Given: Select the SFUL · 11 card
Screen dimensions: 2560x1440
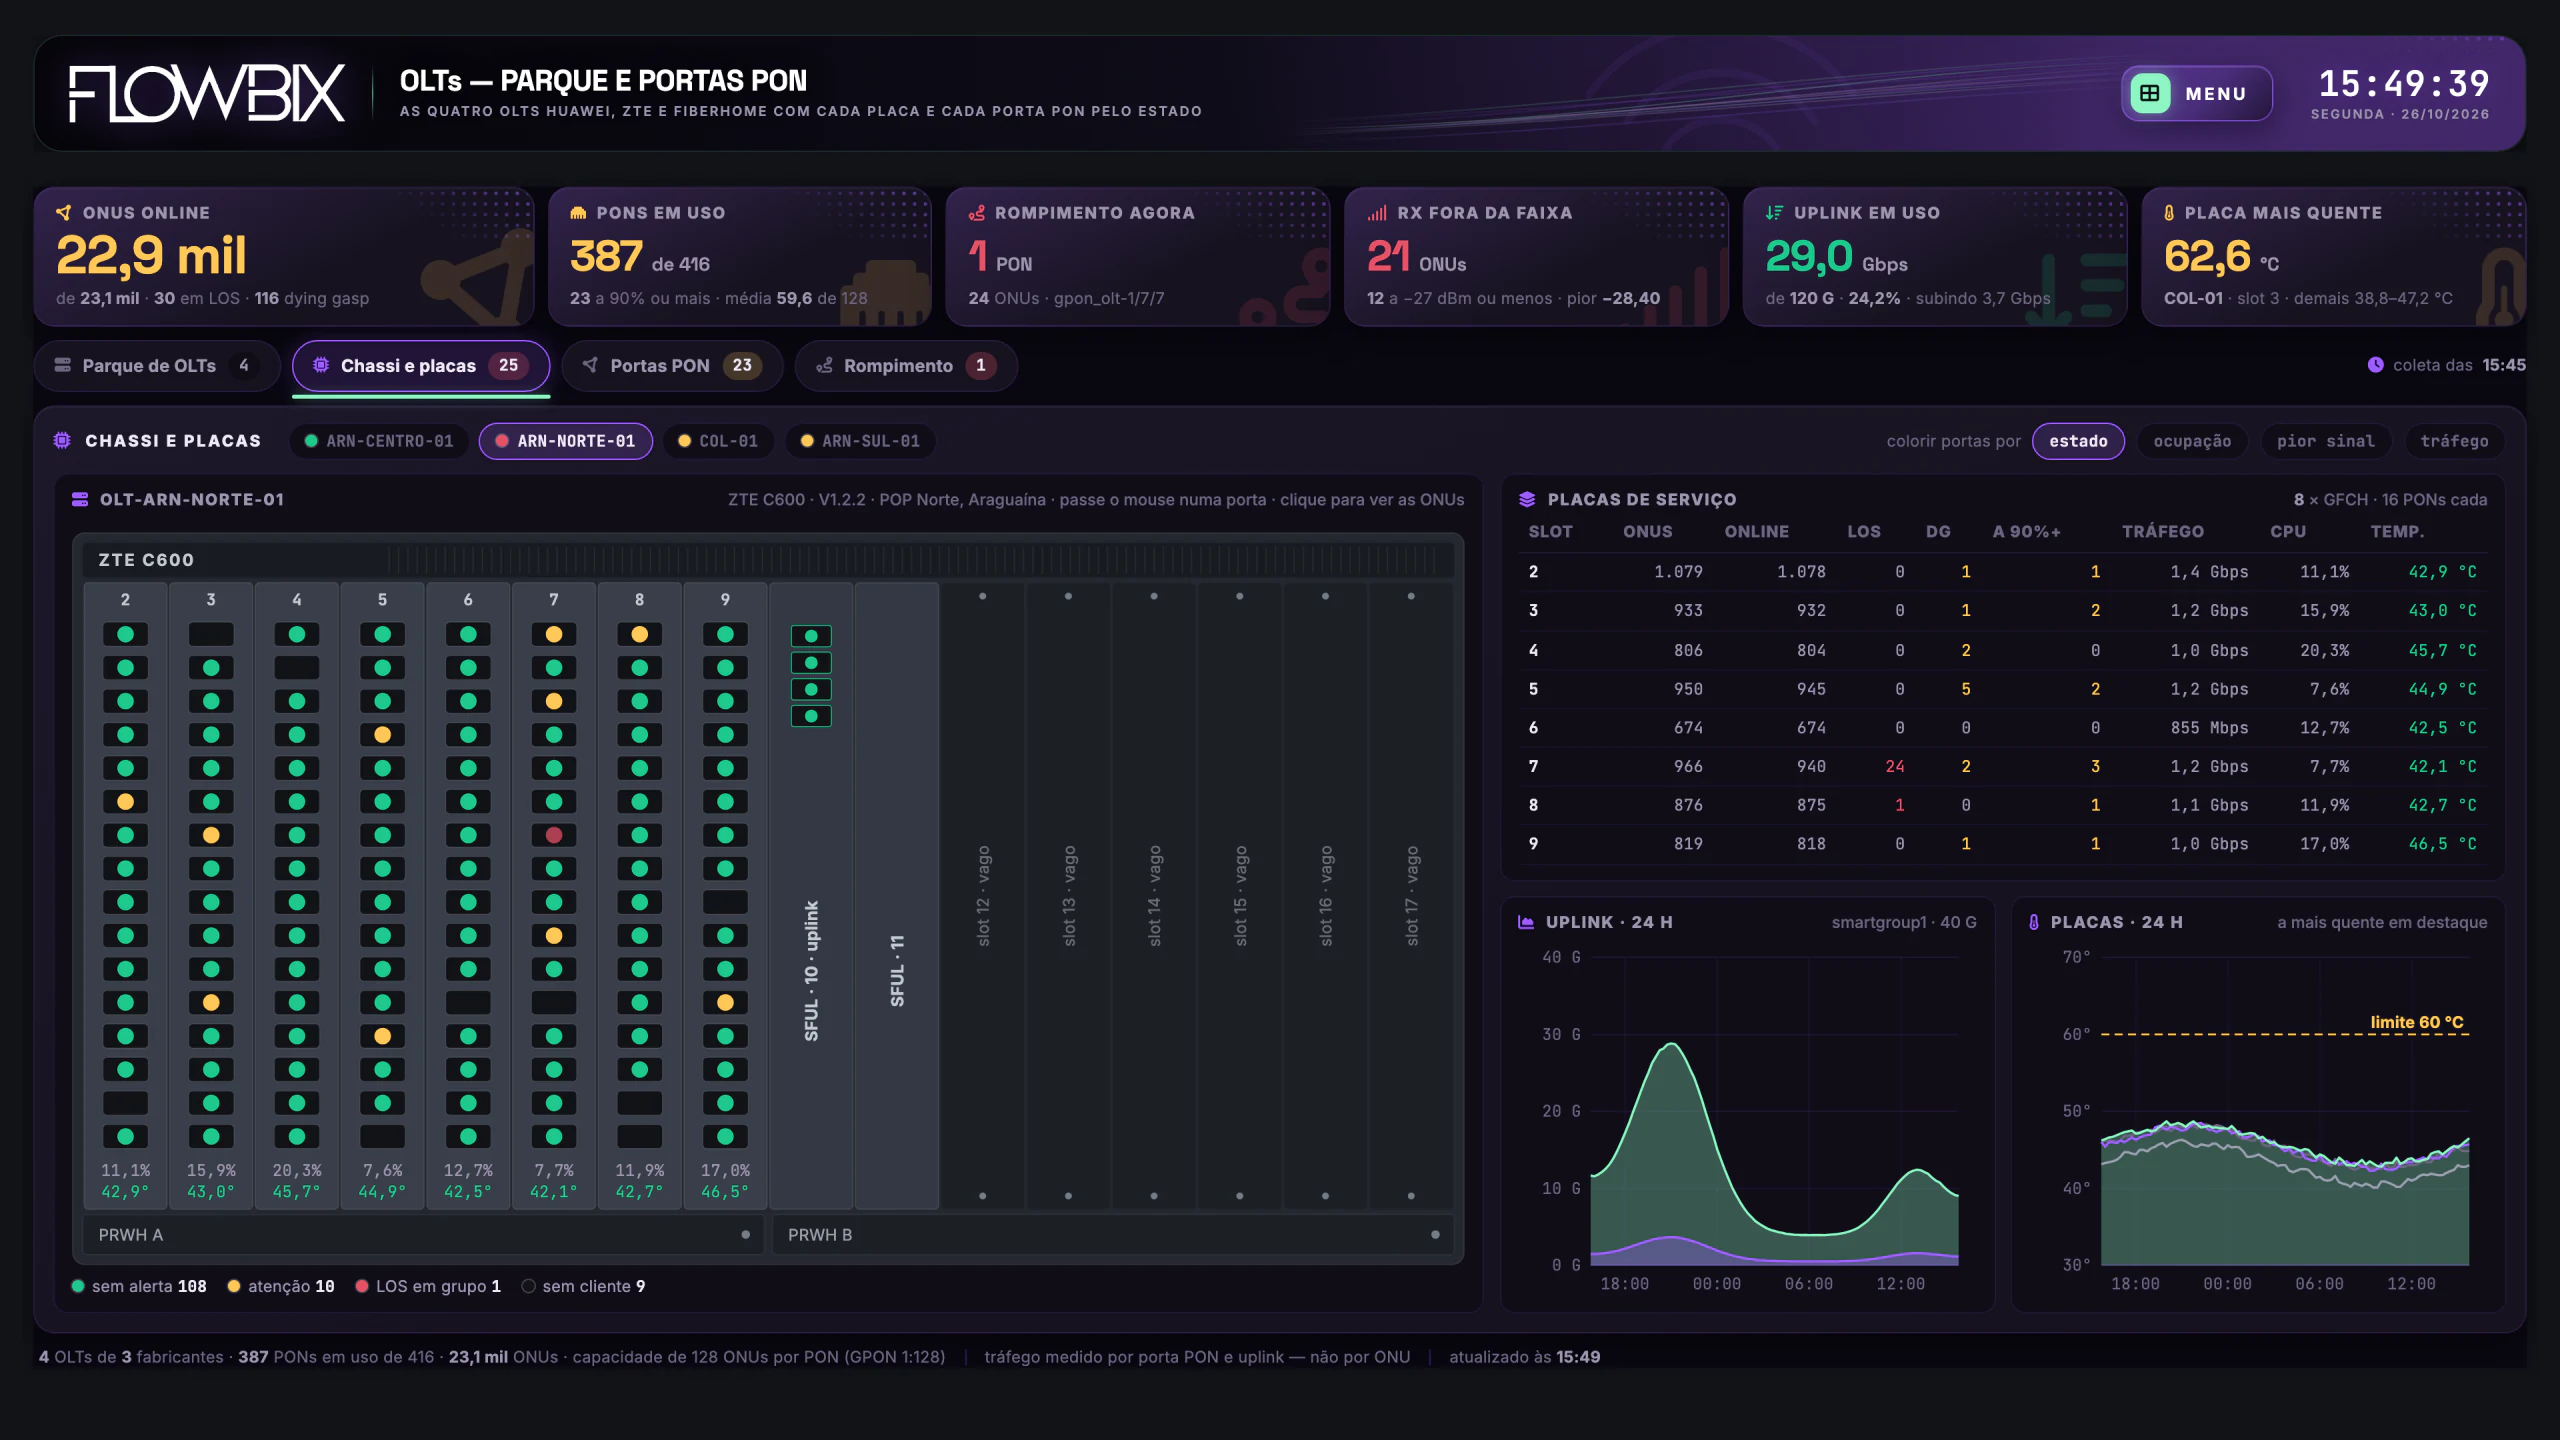Looking at the screenshot, I should tap(897, 895).
